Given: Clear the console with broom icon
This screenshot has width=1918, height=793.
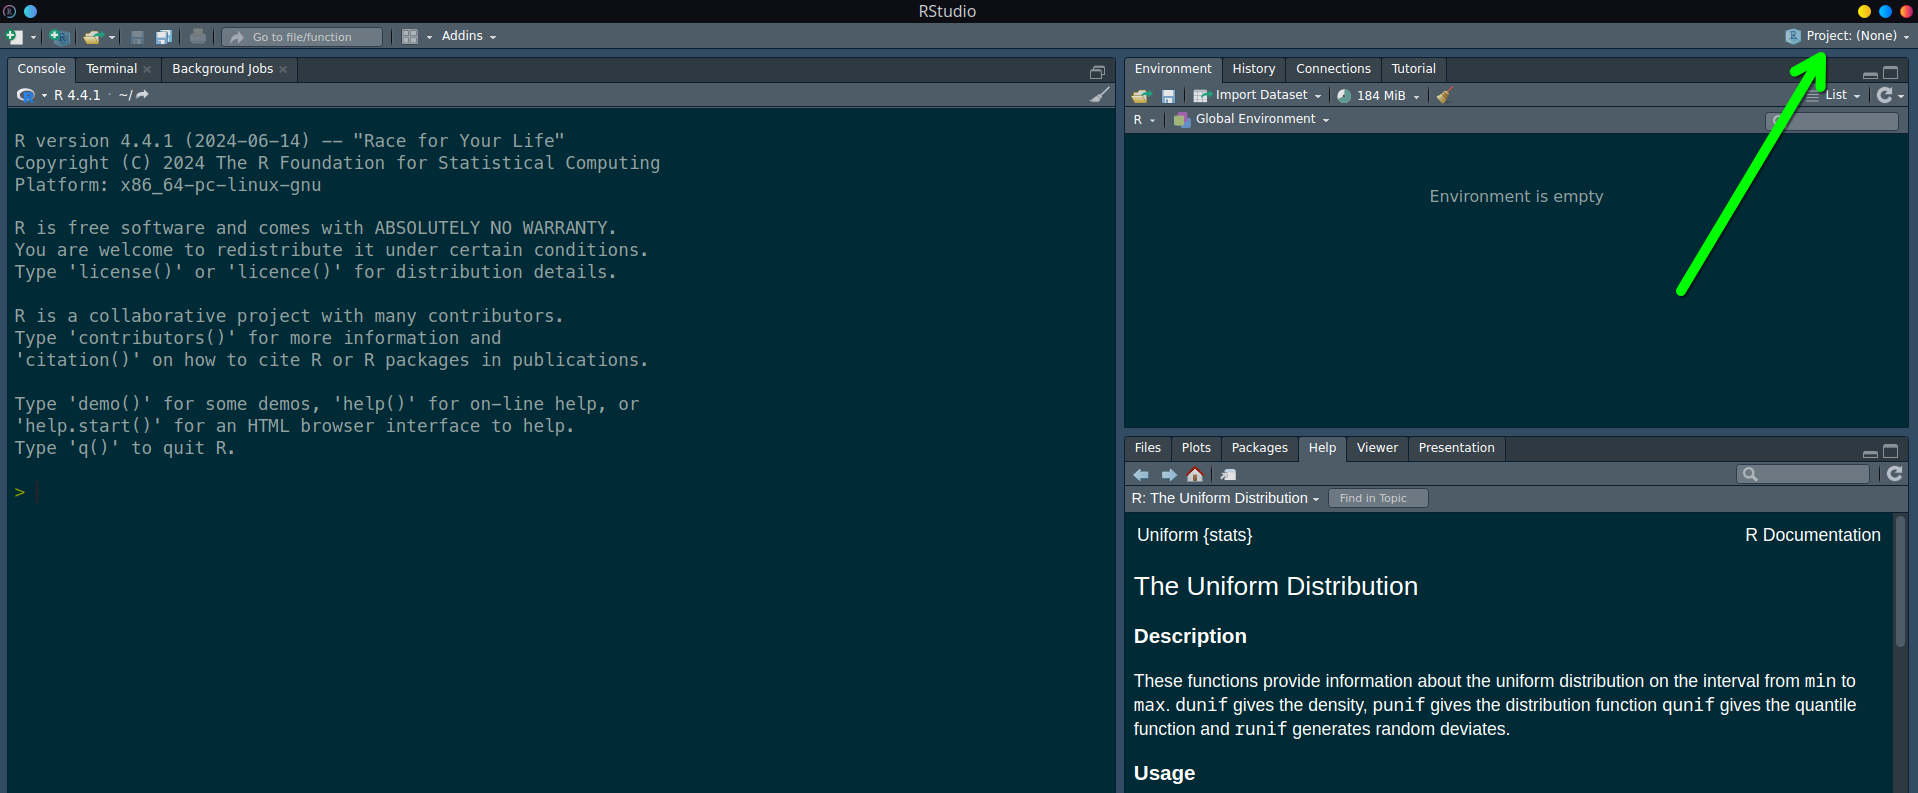Looking at the screenshot, I should [1099, 95].
